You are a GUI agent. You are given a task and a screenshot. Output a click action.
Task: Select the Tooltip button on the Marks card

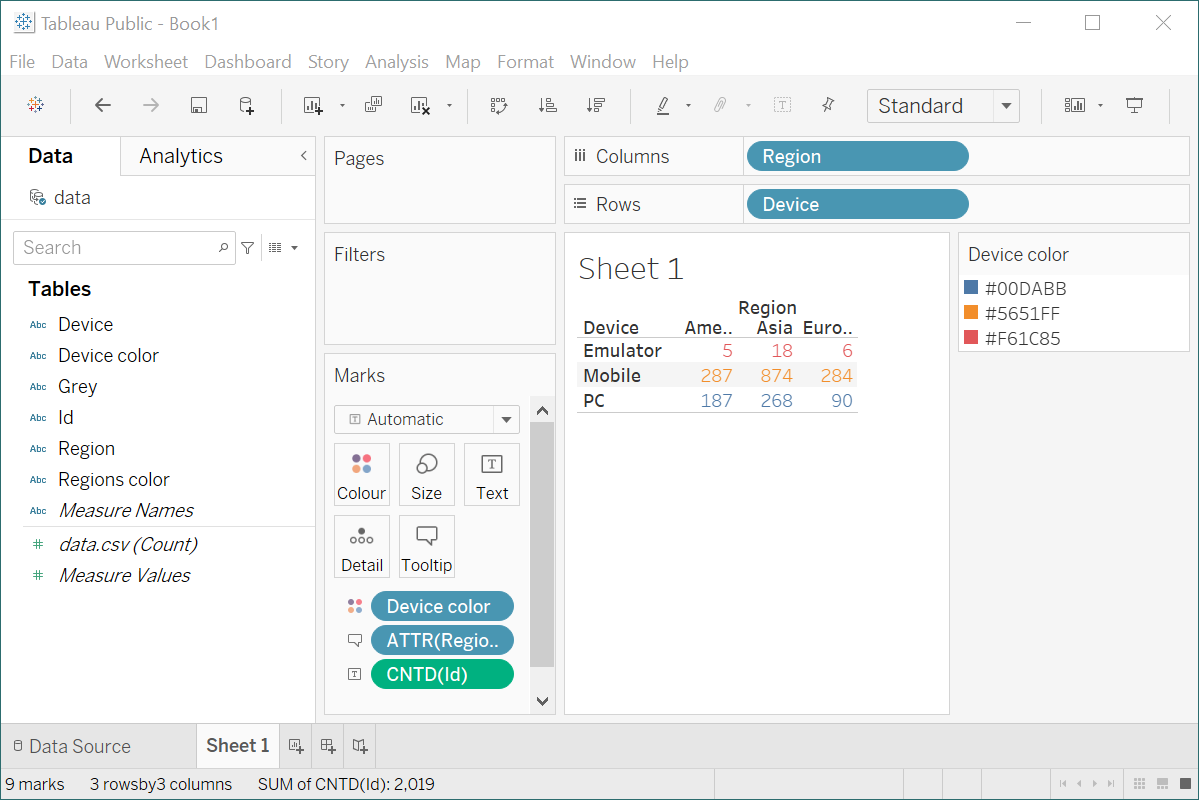[426, 546]
